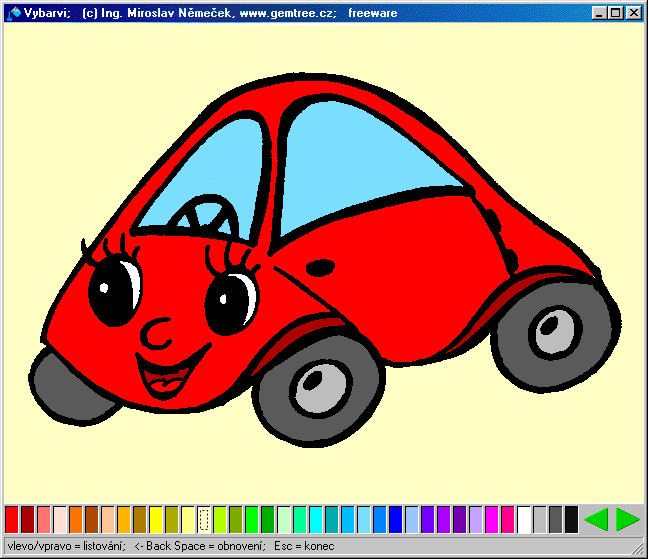Screen dimensions: 648x559
Task: Click the green left arrow for previous picture
Action: (595, 519)
